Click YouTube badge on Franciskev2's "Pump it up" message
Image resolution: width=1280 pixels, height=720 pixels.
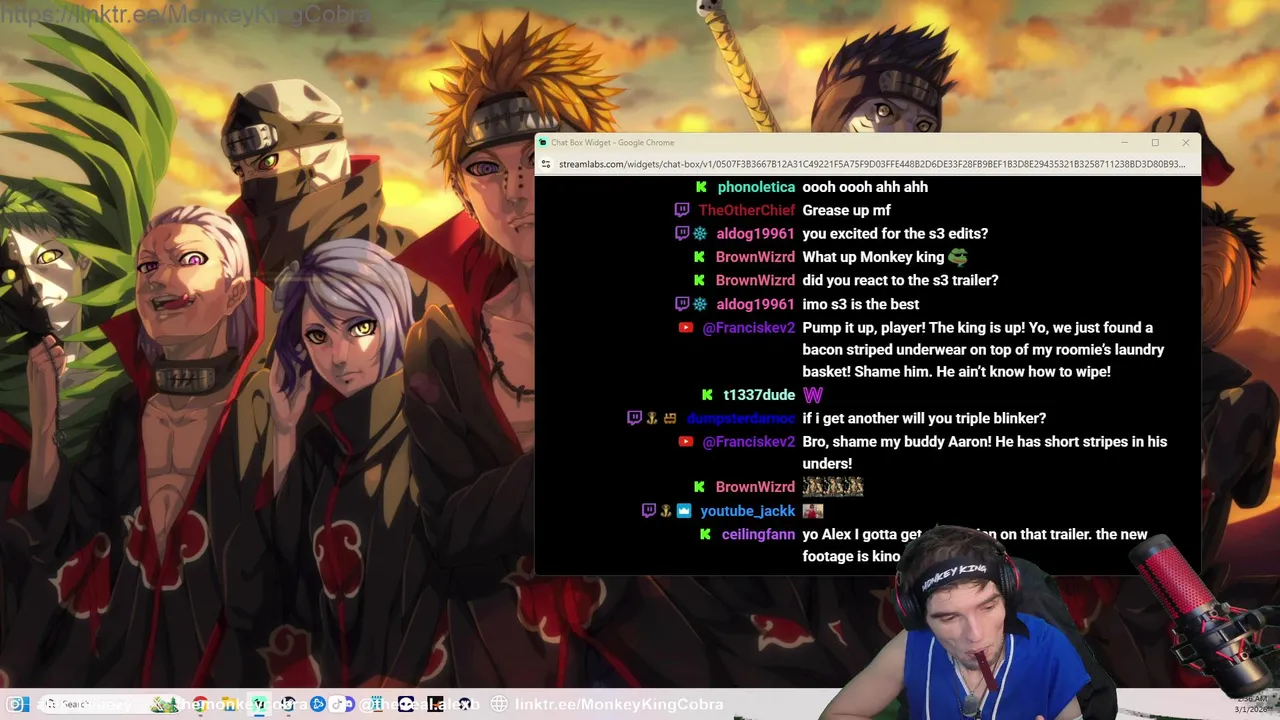686,327
